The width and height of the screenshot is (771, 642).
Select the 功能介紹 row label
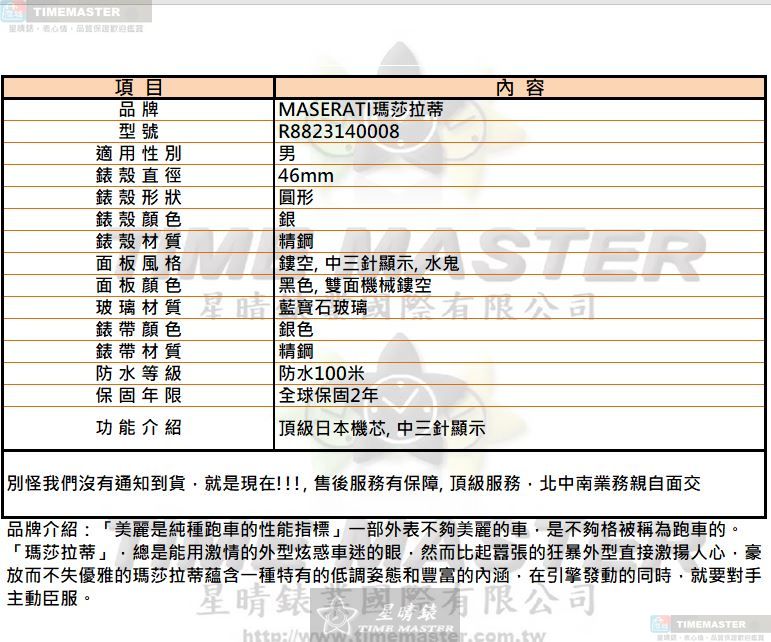(139, 428)
